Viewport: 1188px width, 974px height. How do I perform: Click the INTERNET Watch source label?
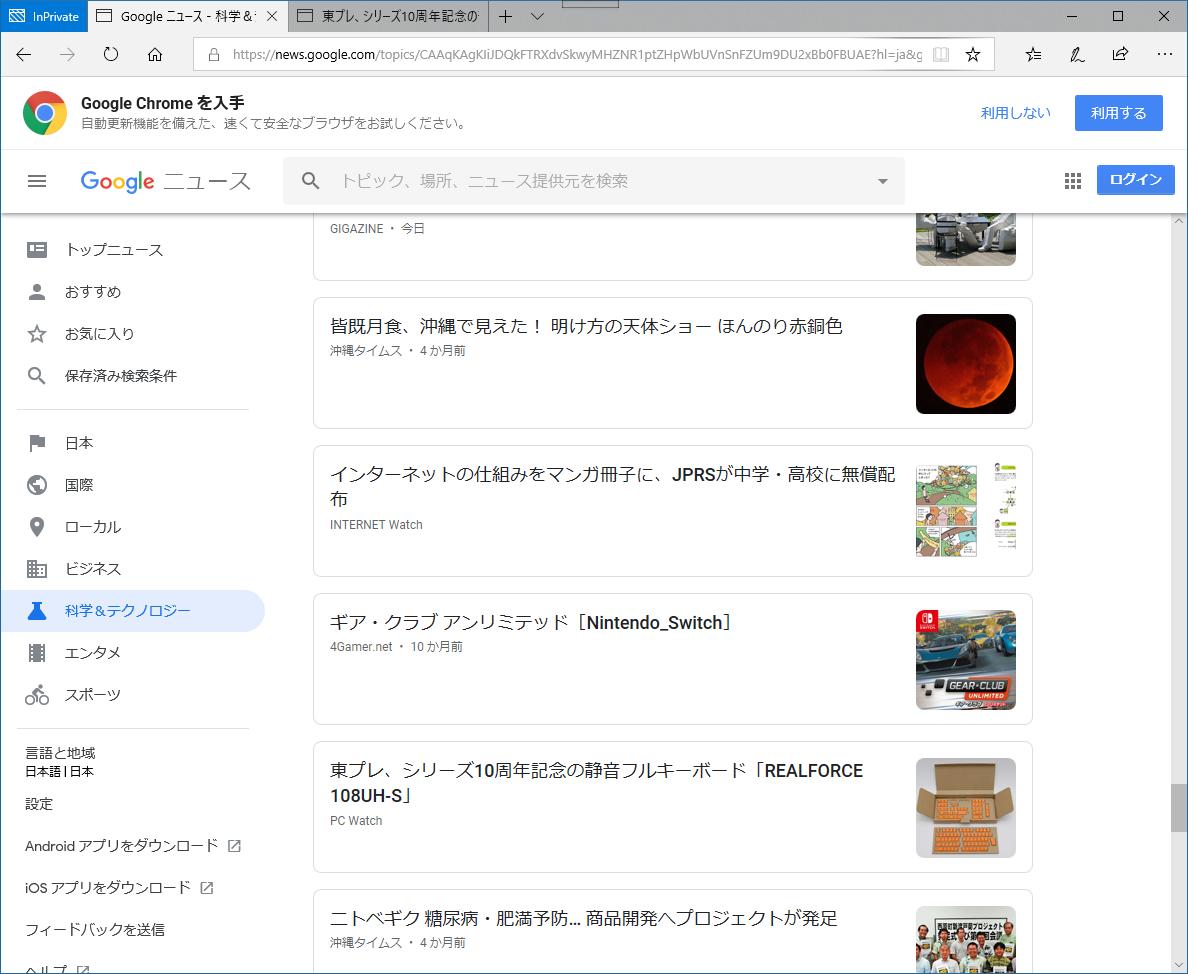[x=376, y=525]
